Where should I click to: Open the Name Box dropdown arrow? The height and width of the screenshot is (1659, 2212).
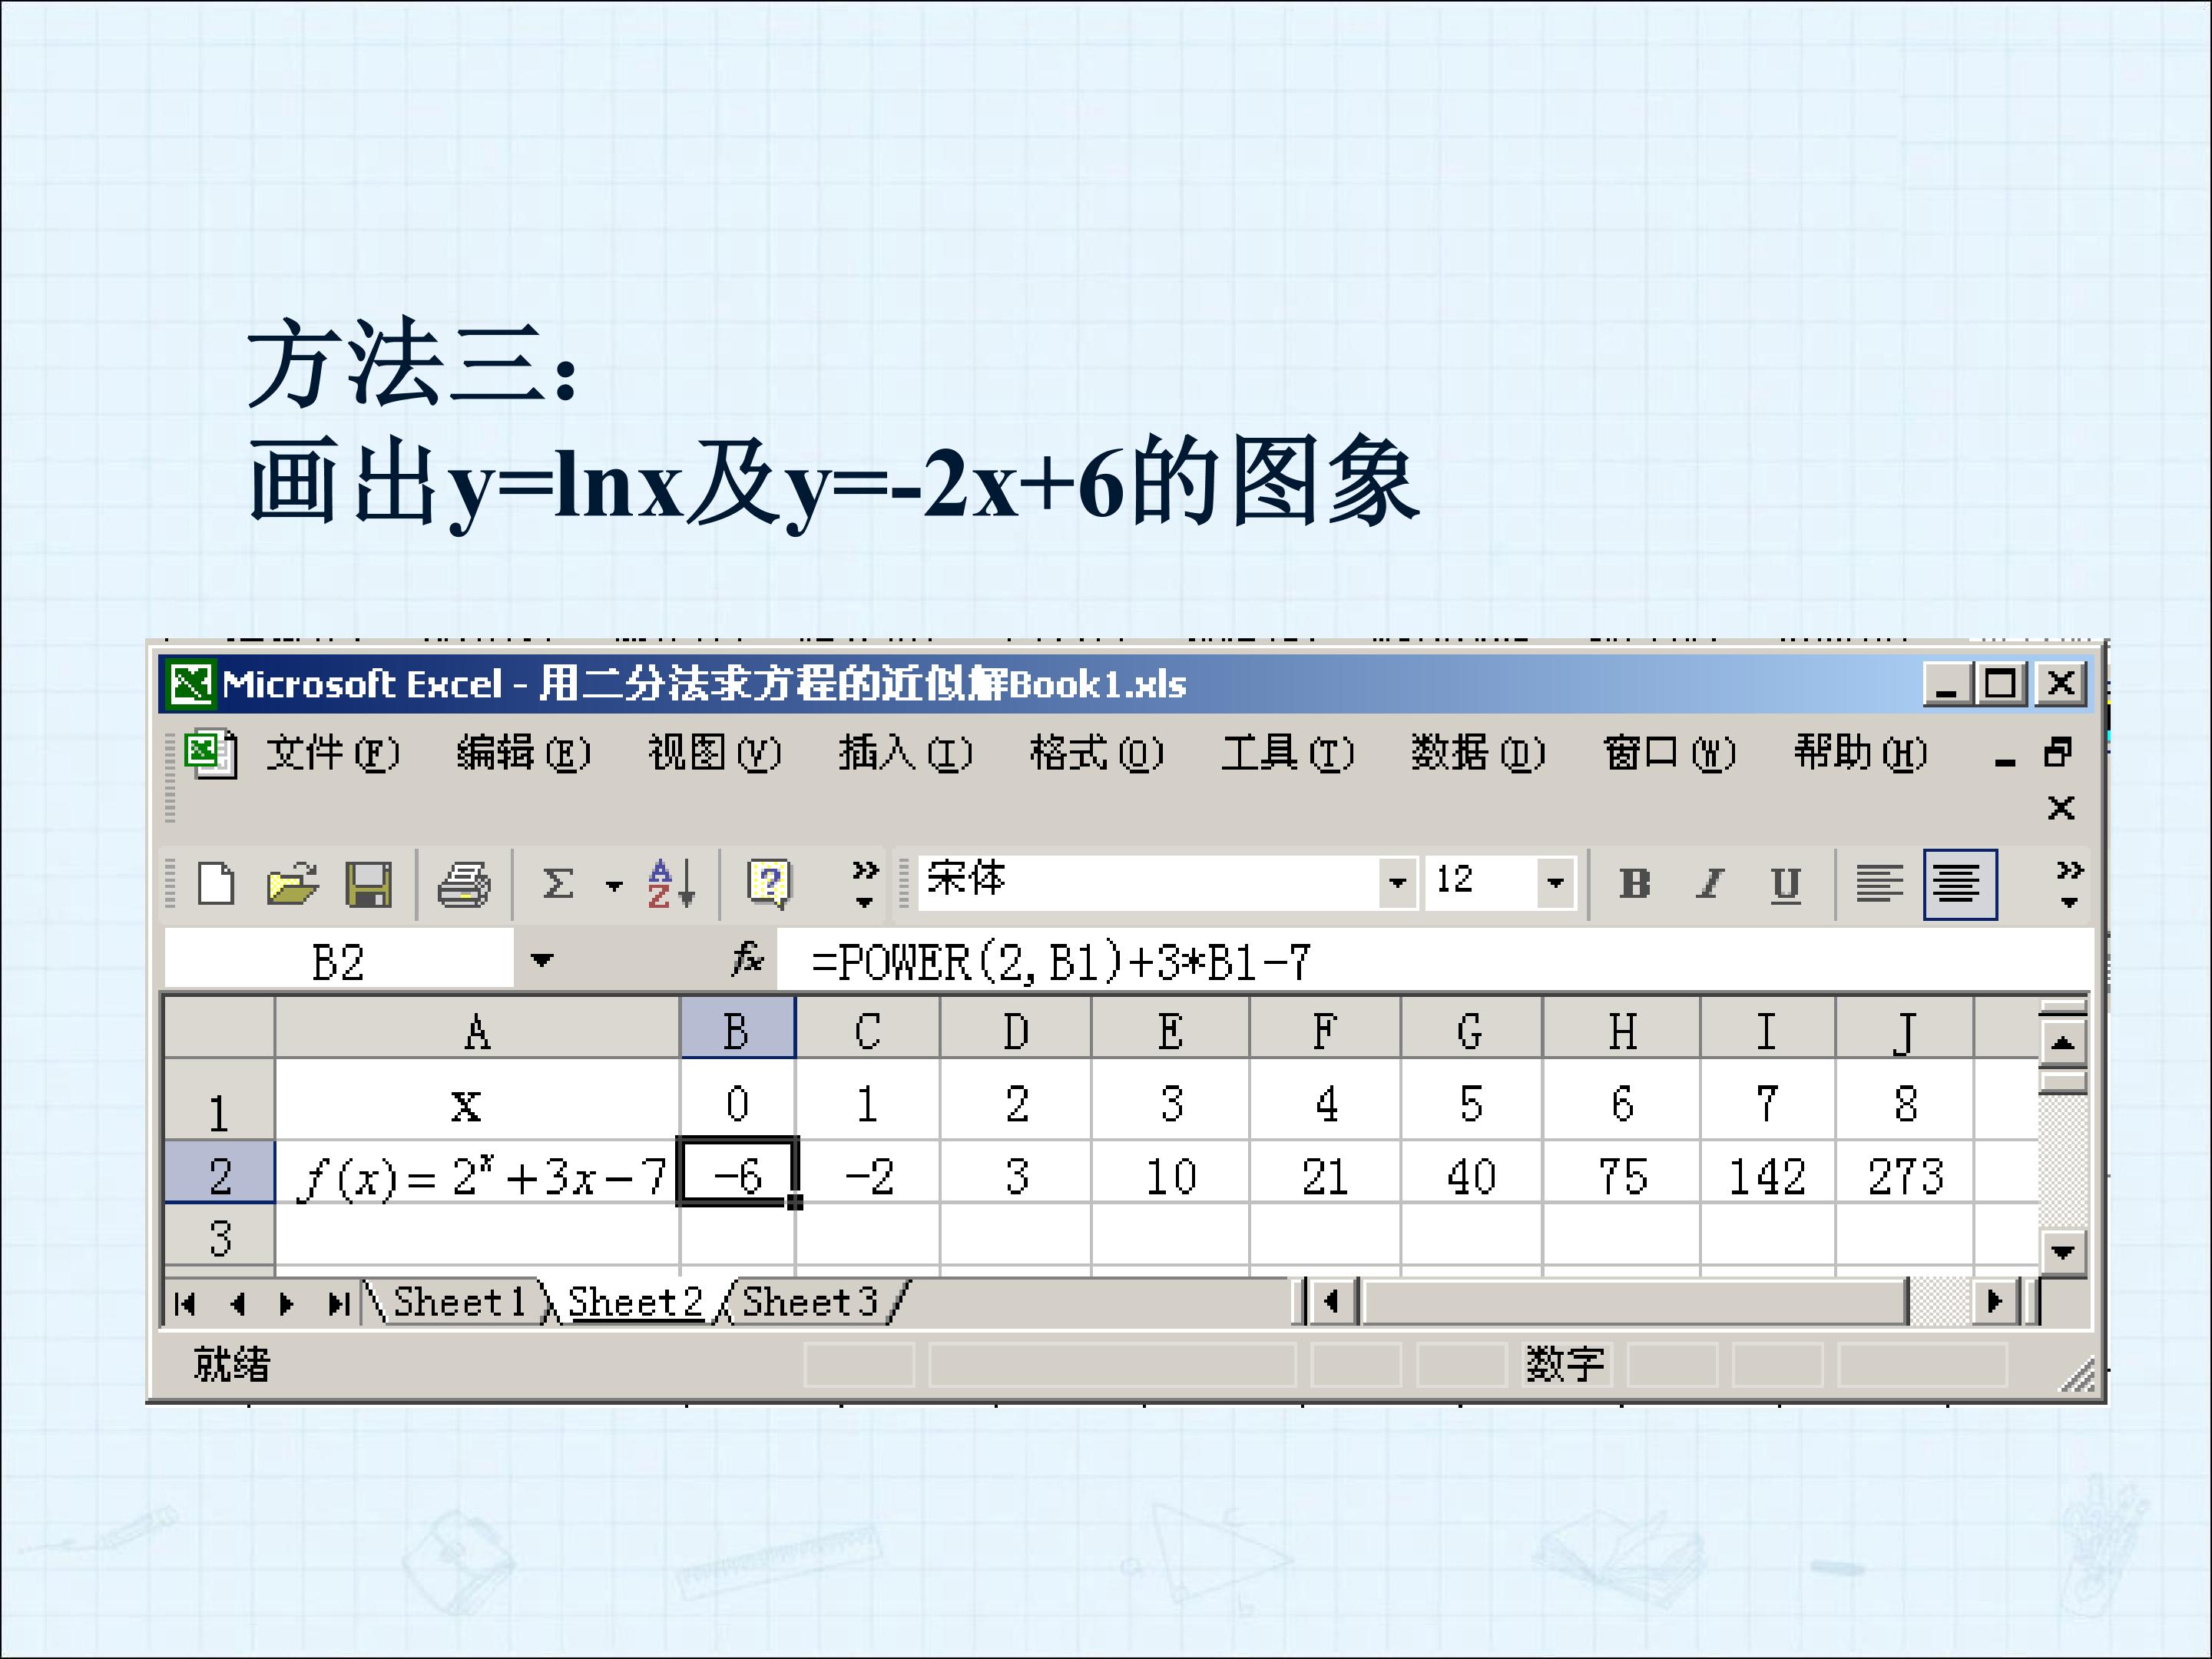542,960
